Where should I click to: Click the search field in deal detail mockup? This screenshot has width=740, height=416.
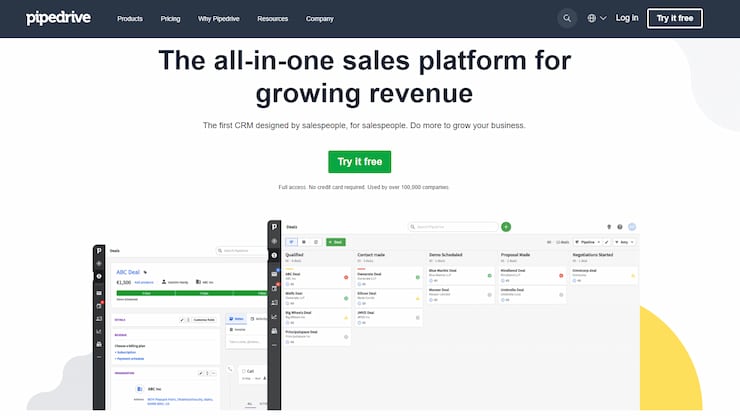pos(242,251)
